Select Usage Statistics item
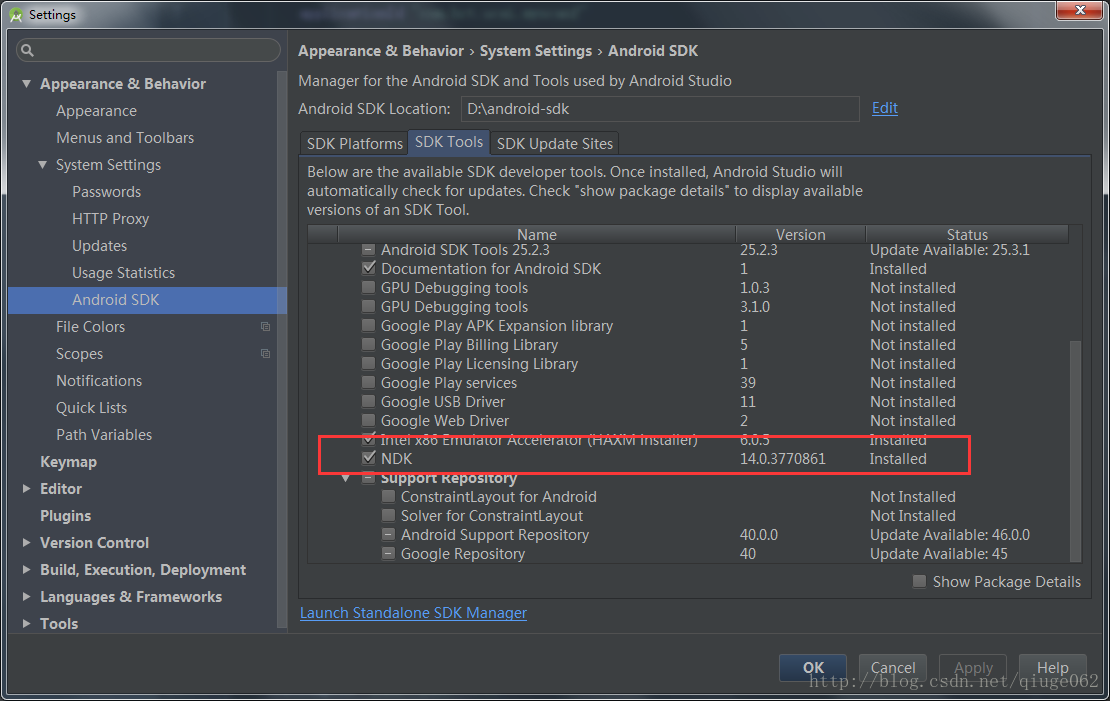Screen dimensions: 1110x701 [123, 272]
